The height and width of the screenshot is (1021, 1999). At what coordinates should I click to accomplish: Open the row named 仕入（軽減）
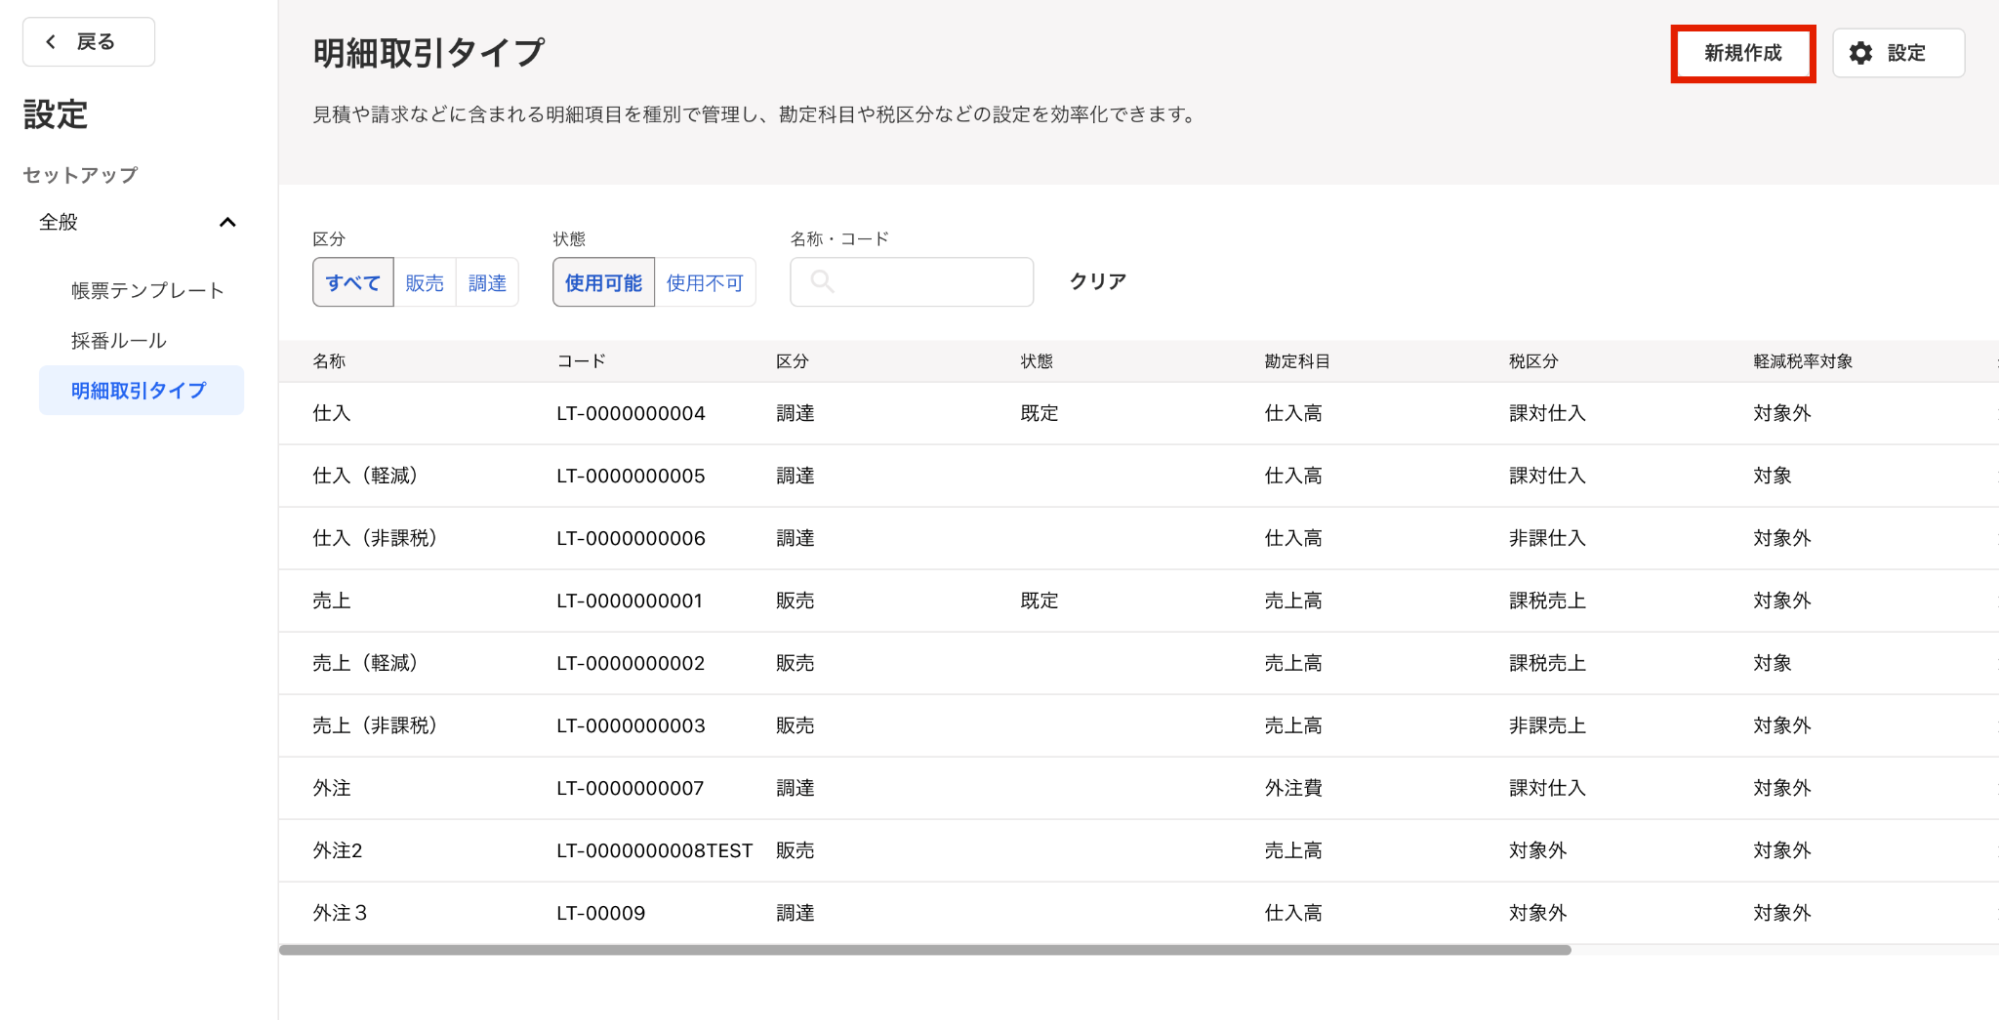[1139, 476]
